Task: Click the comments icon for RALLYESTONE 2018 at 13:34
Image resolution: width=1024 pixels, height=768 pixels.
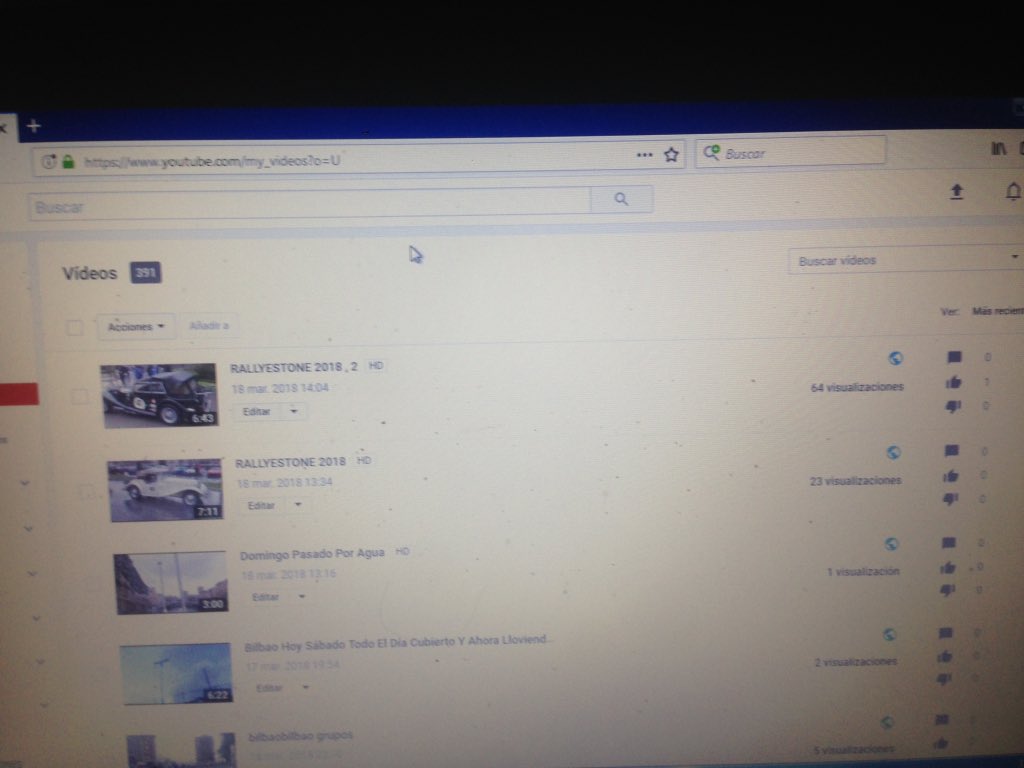Action: coord(952,451)
